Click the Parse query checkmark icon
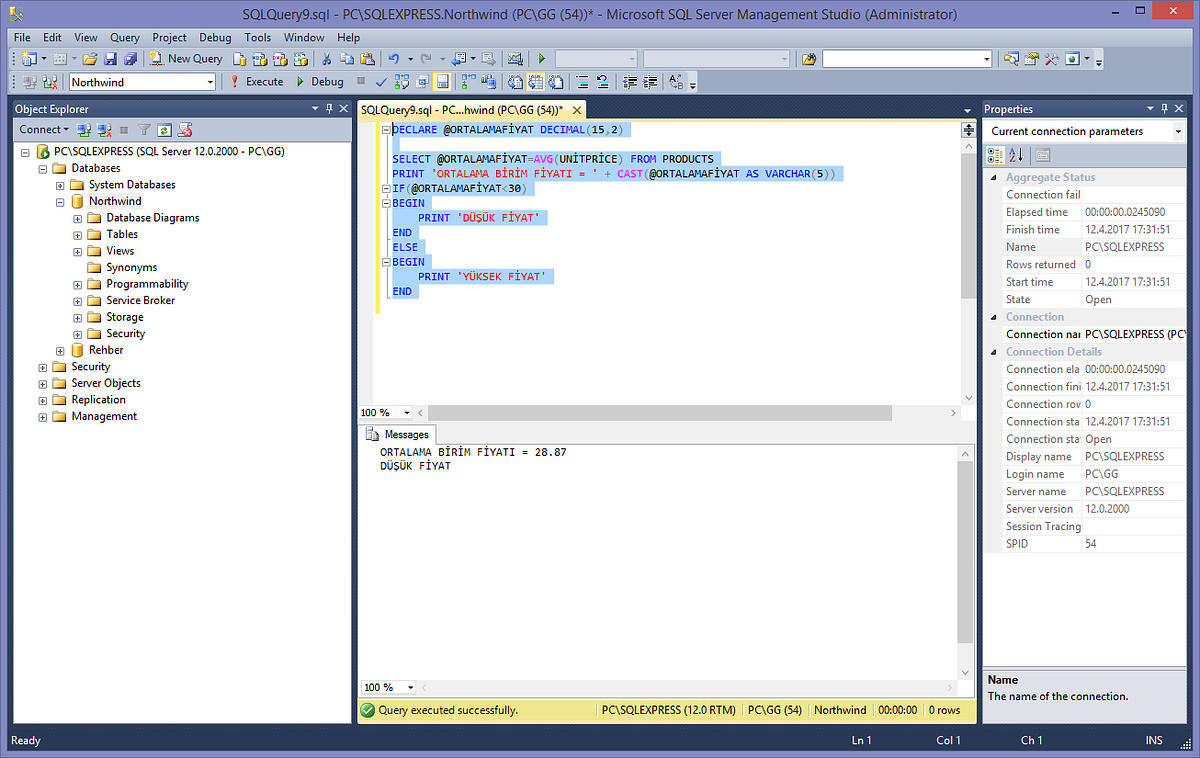This screenshot has height=758, width=1200. point(380,81)
